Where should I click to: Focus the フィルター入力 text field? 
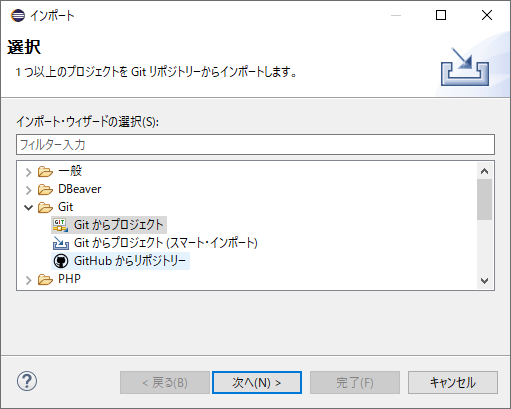tap(255, 145)
